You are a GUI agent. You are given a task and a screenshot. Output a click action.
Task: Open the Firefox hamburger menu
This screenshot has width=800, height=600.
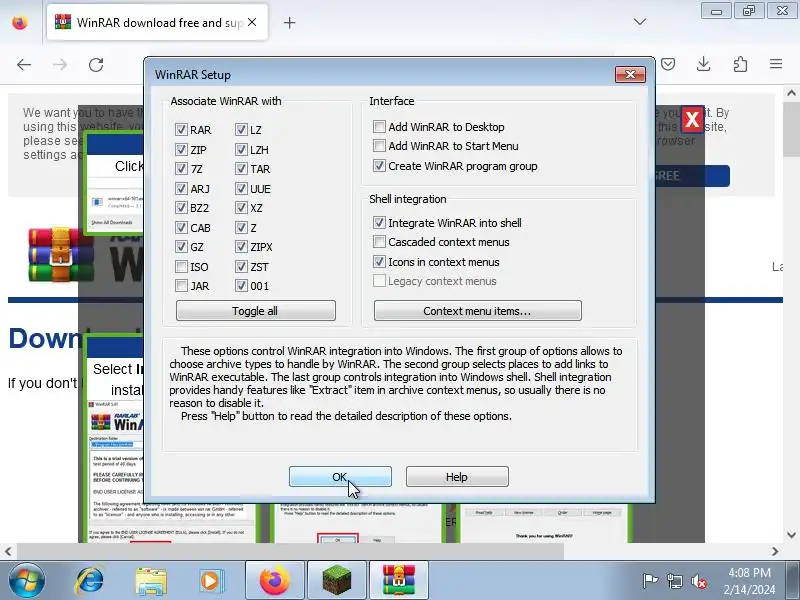click(x=776, y=64)
